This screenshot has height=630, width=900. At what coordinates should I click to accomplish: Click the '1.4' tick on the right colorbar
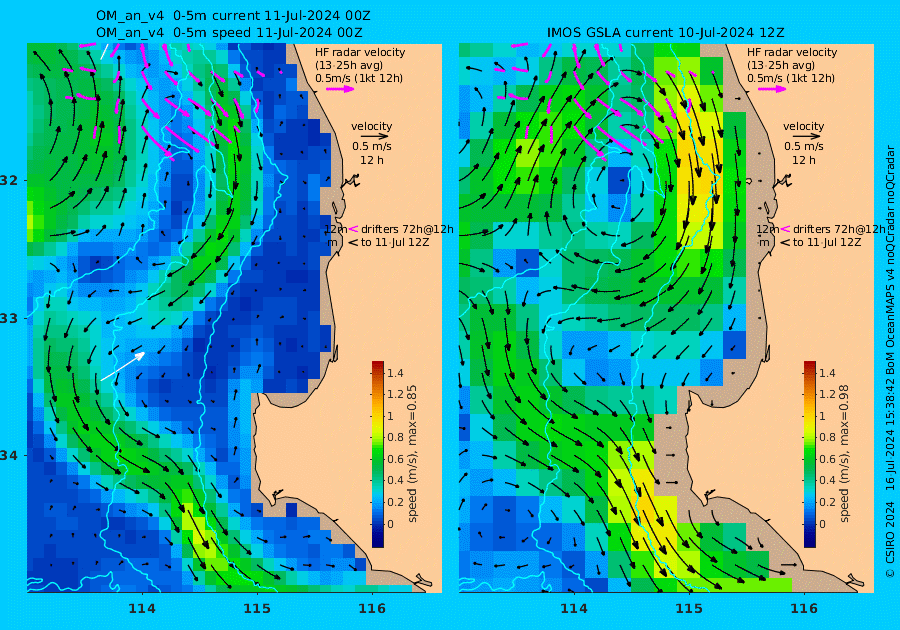[827, 373]
